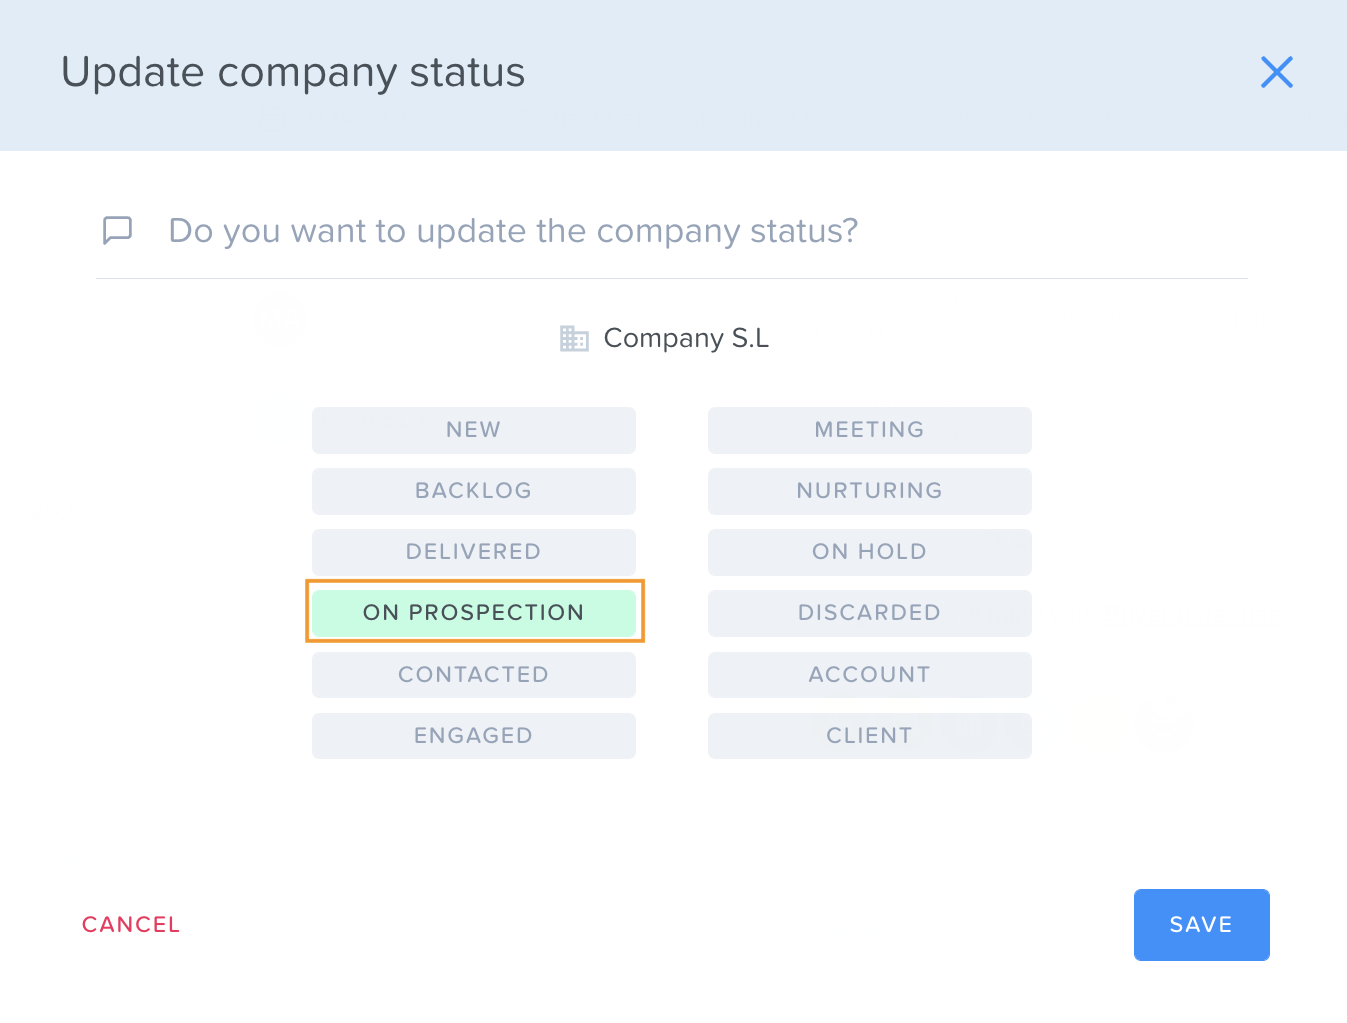
Task: Click the status update question text
Action: (x=513, y=231)
